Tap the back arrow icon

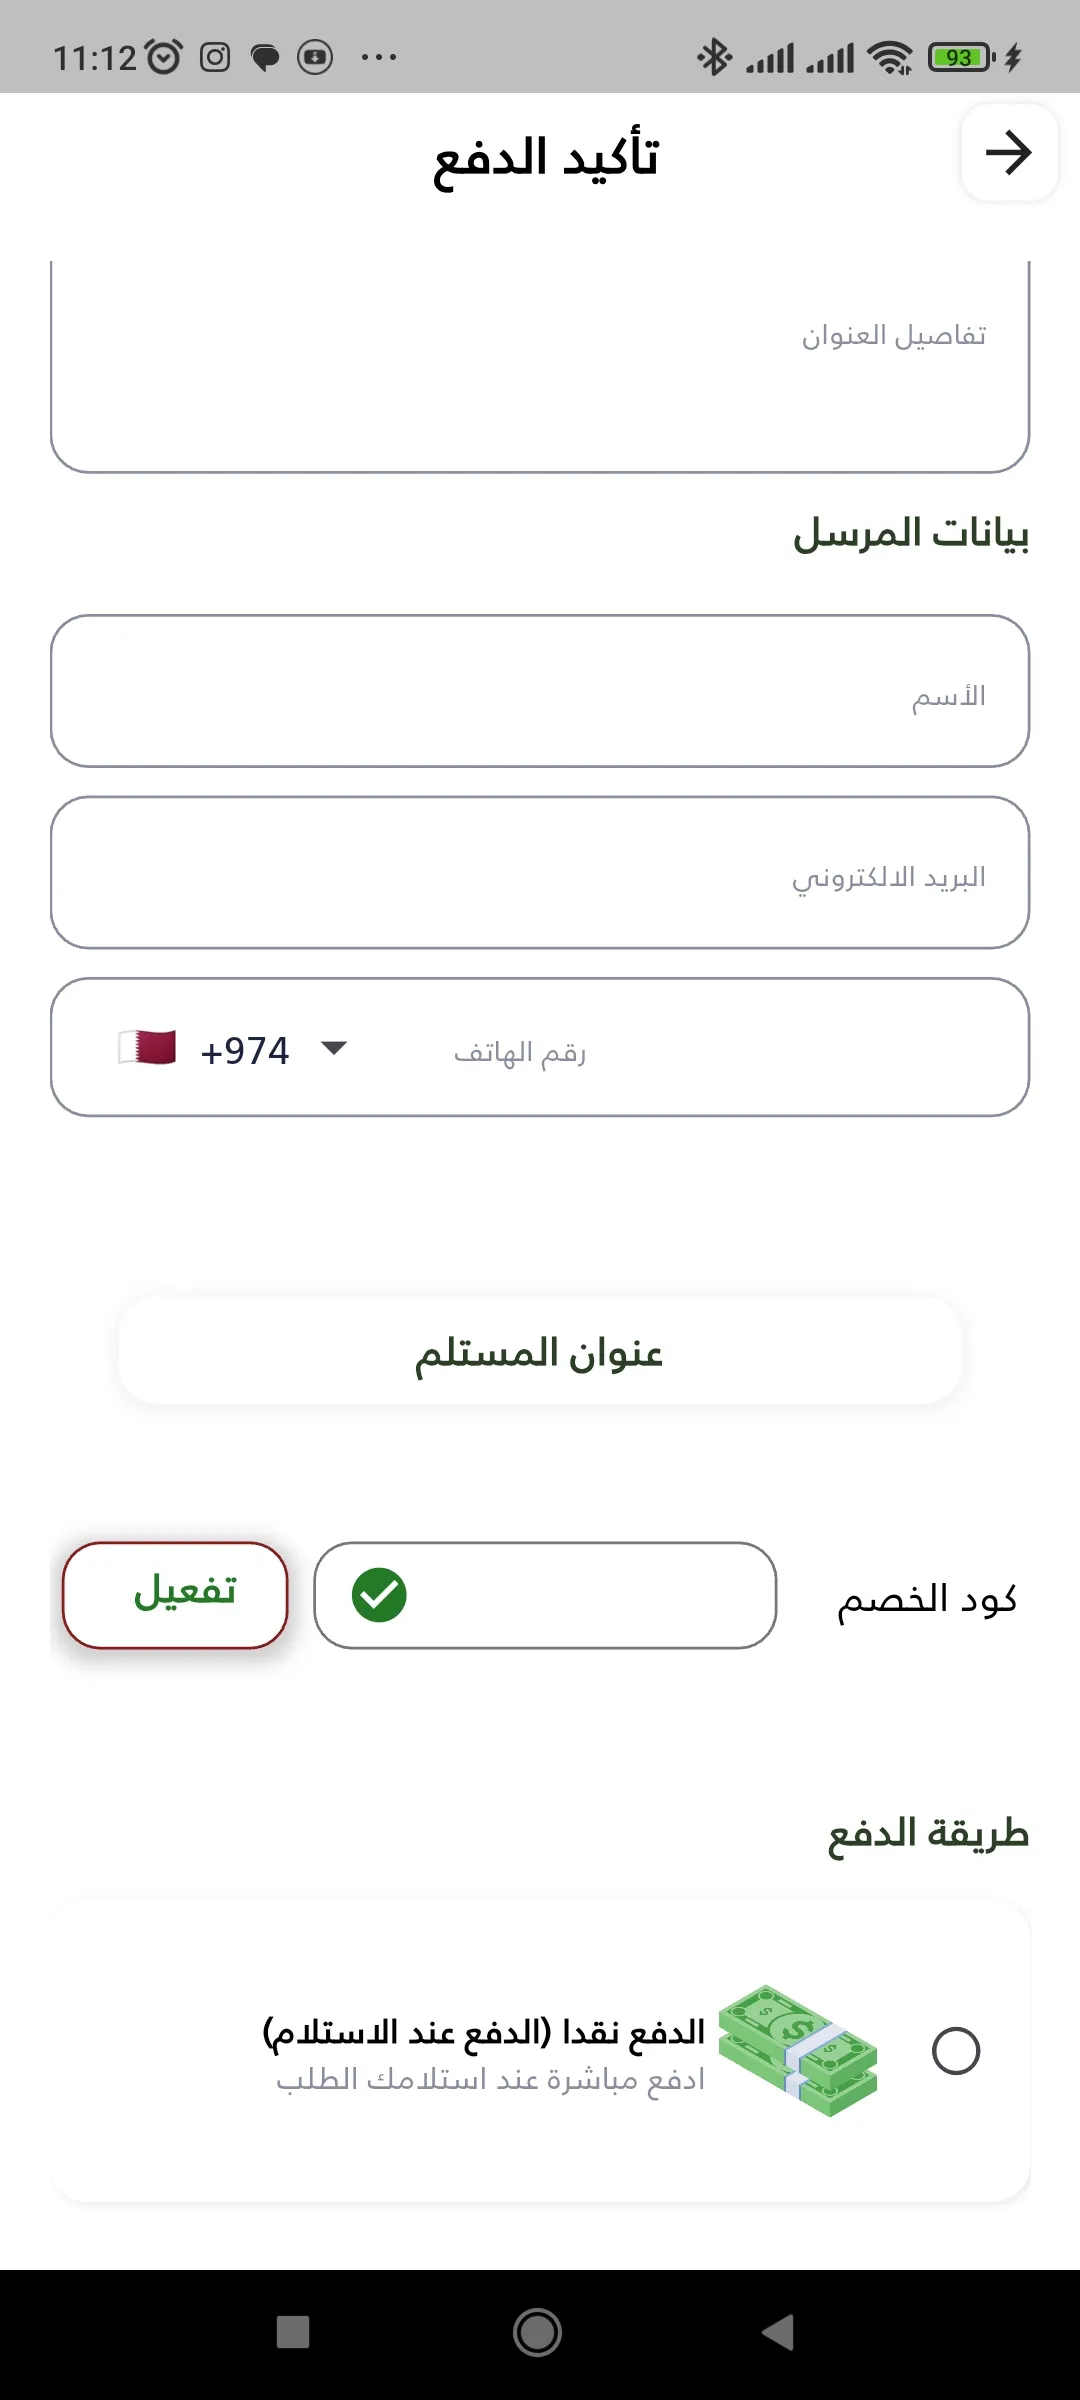click(x=1008, y=153)
